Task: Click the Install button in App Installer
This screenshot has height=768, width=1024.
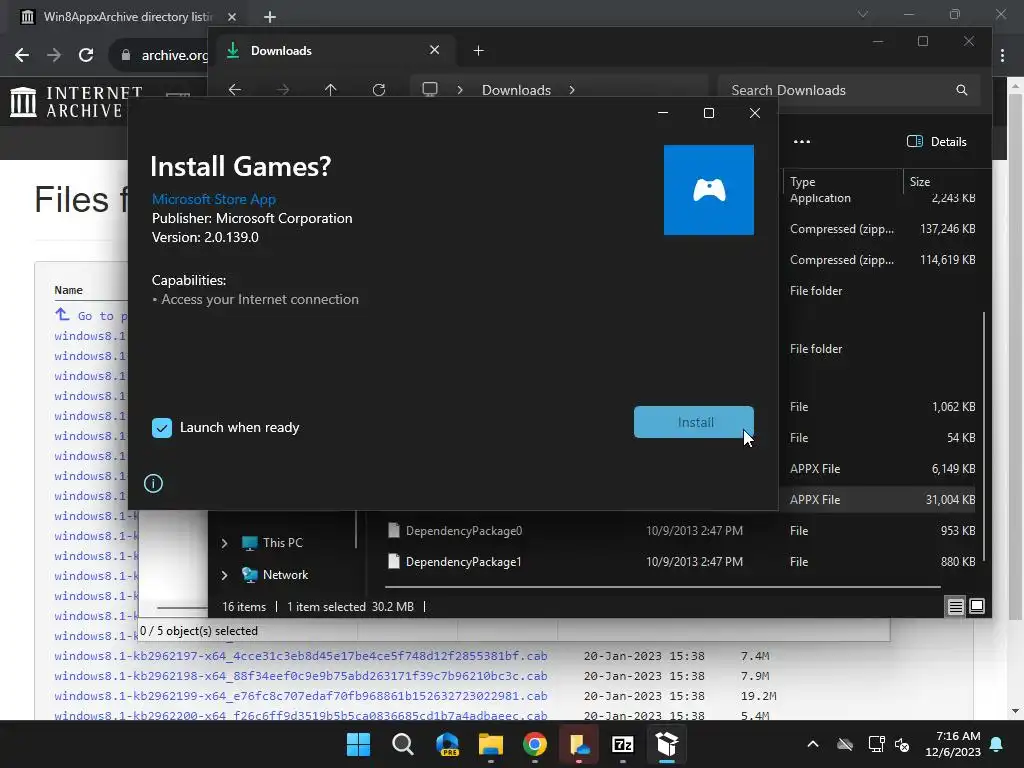Action: coord(694,423)
